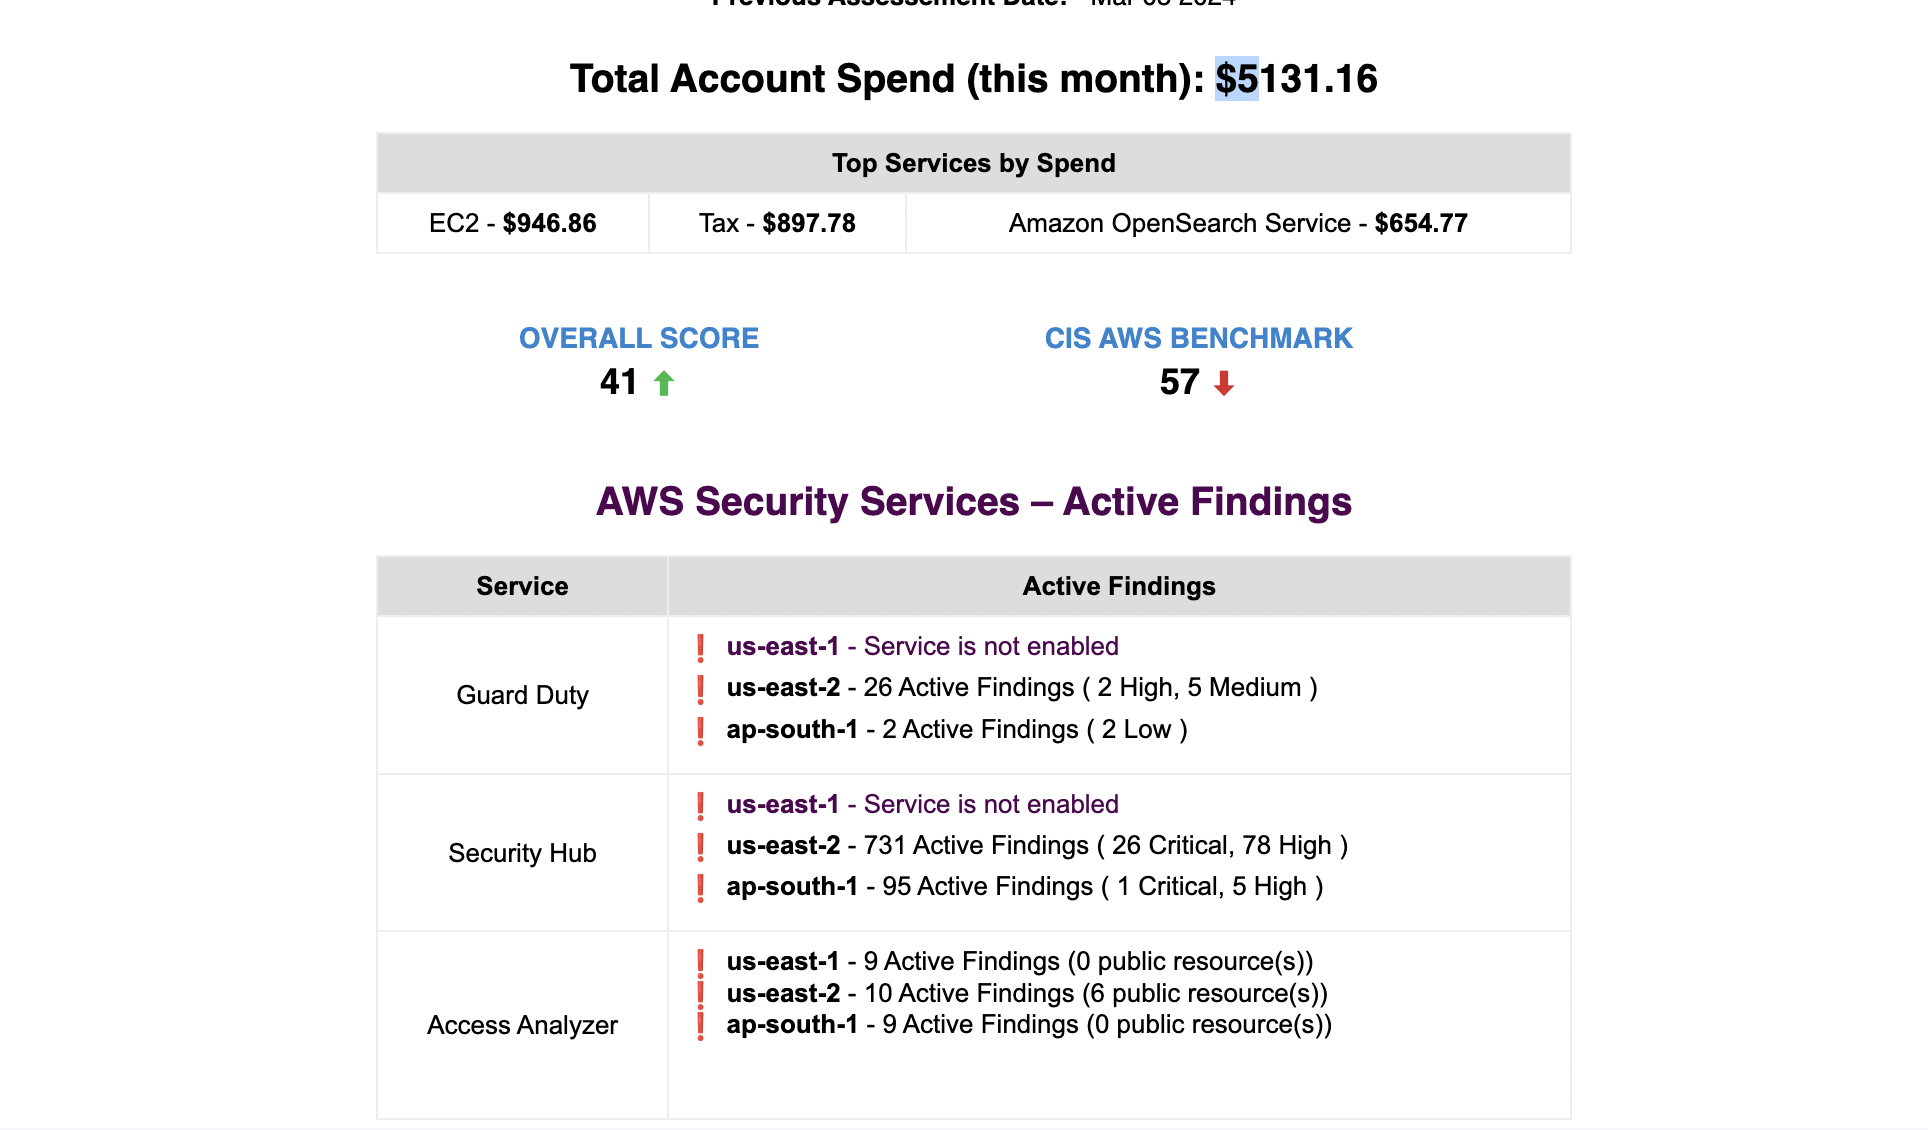Click the green up arrow beside Overall Score
1928x1130 pixels.
click(664, 383)
